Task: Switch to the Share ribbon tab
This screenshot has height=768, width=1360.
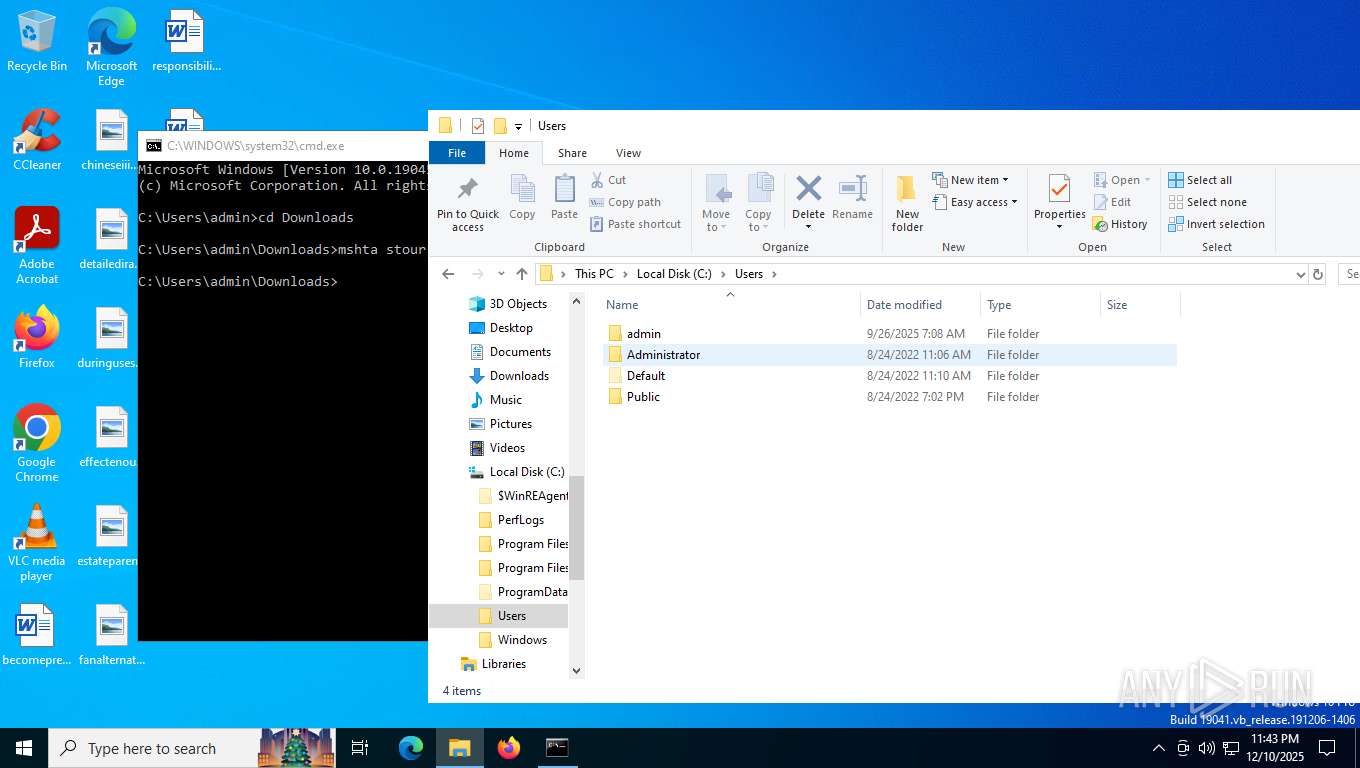Action: coord(572,153)
